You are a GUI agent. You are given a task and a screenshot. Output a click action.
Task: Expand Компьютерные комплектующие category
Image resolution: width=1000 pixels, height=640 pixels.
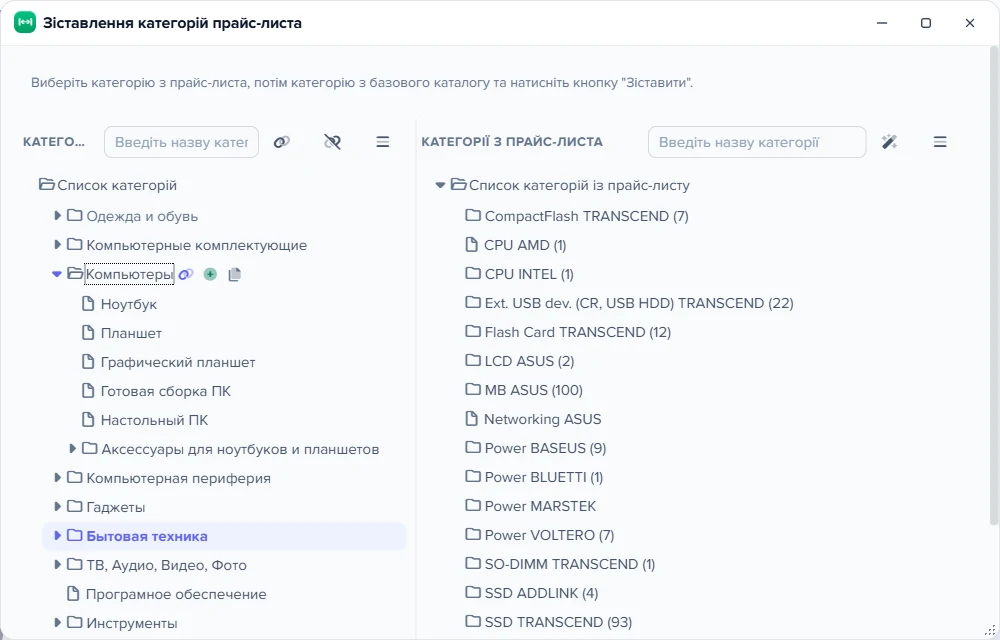pos(57,245)
